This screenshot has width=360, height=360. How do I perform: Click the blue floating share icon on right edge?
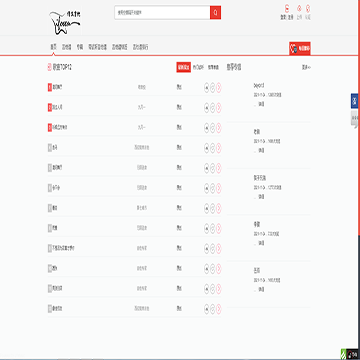click(x=355, y=101)
